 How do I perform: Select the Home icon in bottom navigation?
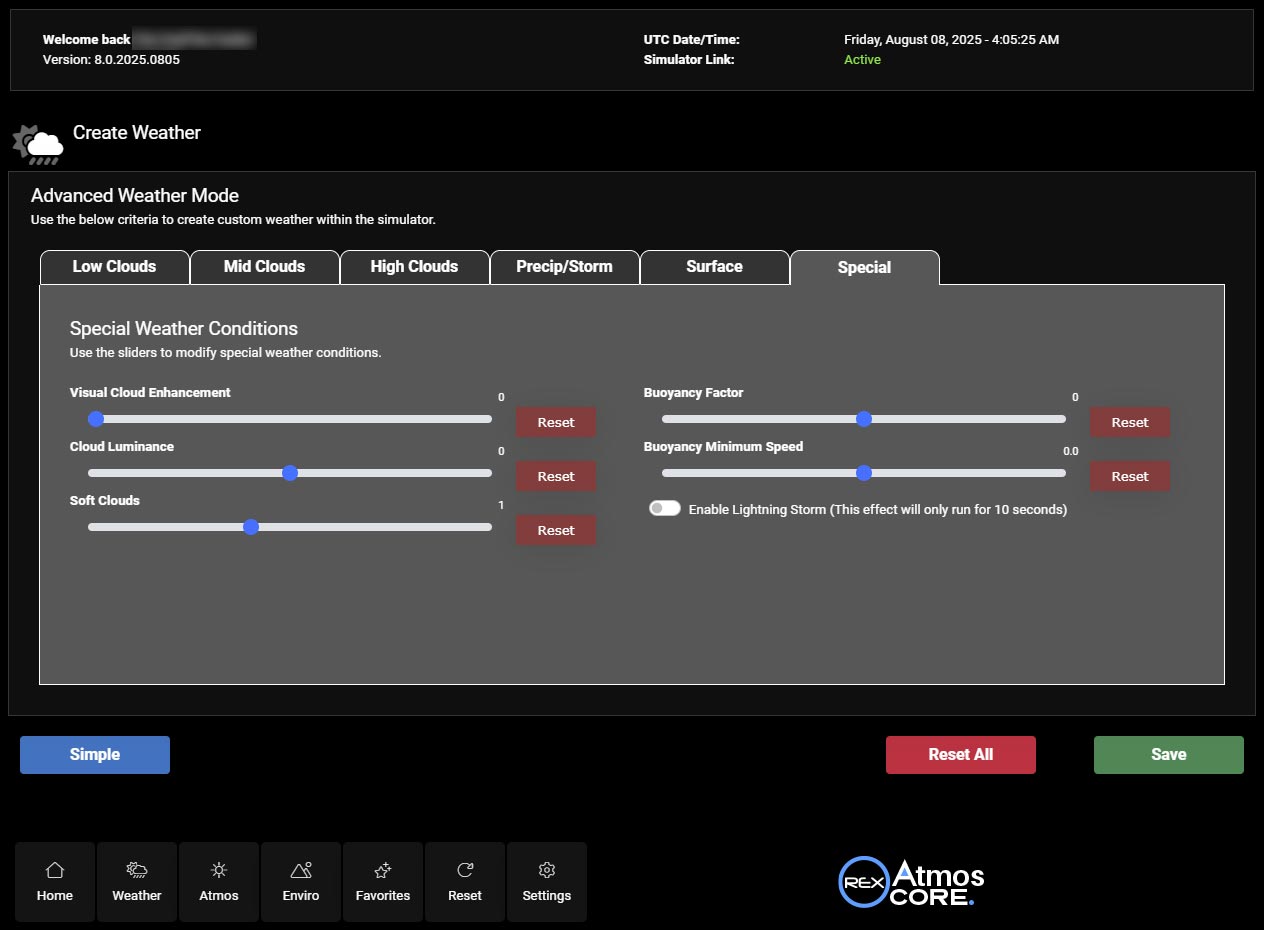pyautogui.click(x=55, y=880)
